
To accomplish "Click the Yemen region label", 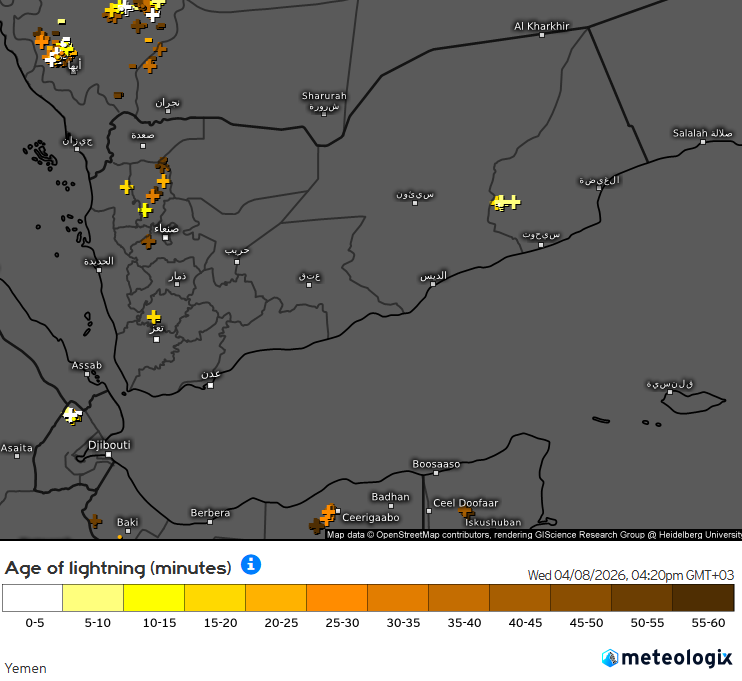I will click(x=26, y=668).
